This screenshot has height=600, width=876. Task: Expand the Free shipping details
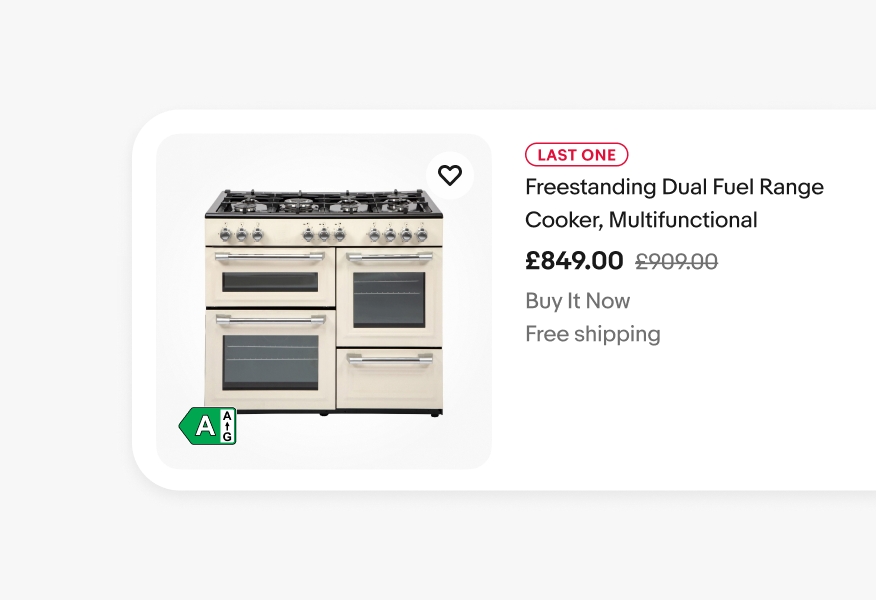coord(592,333)
